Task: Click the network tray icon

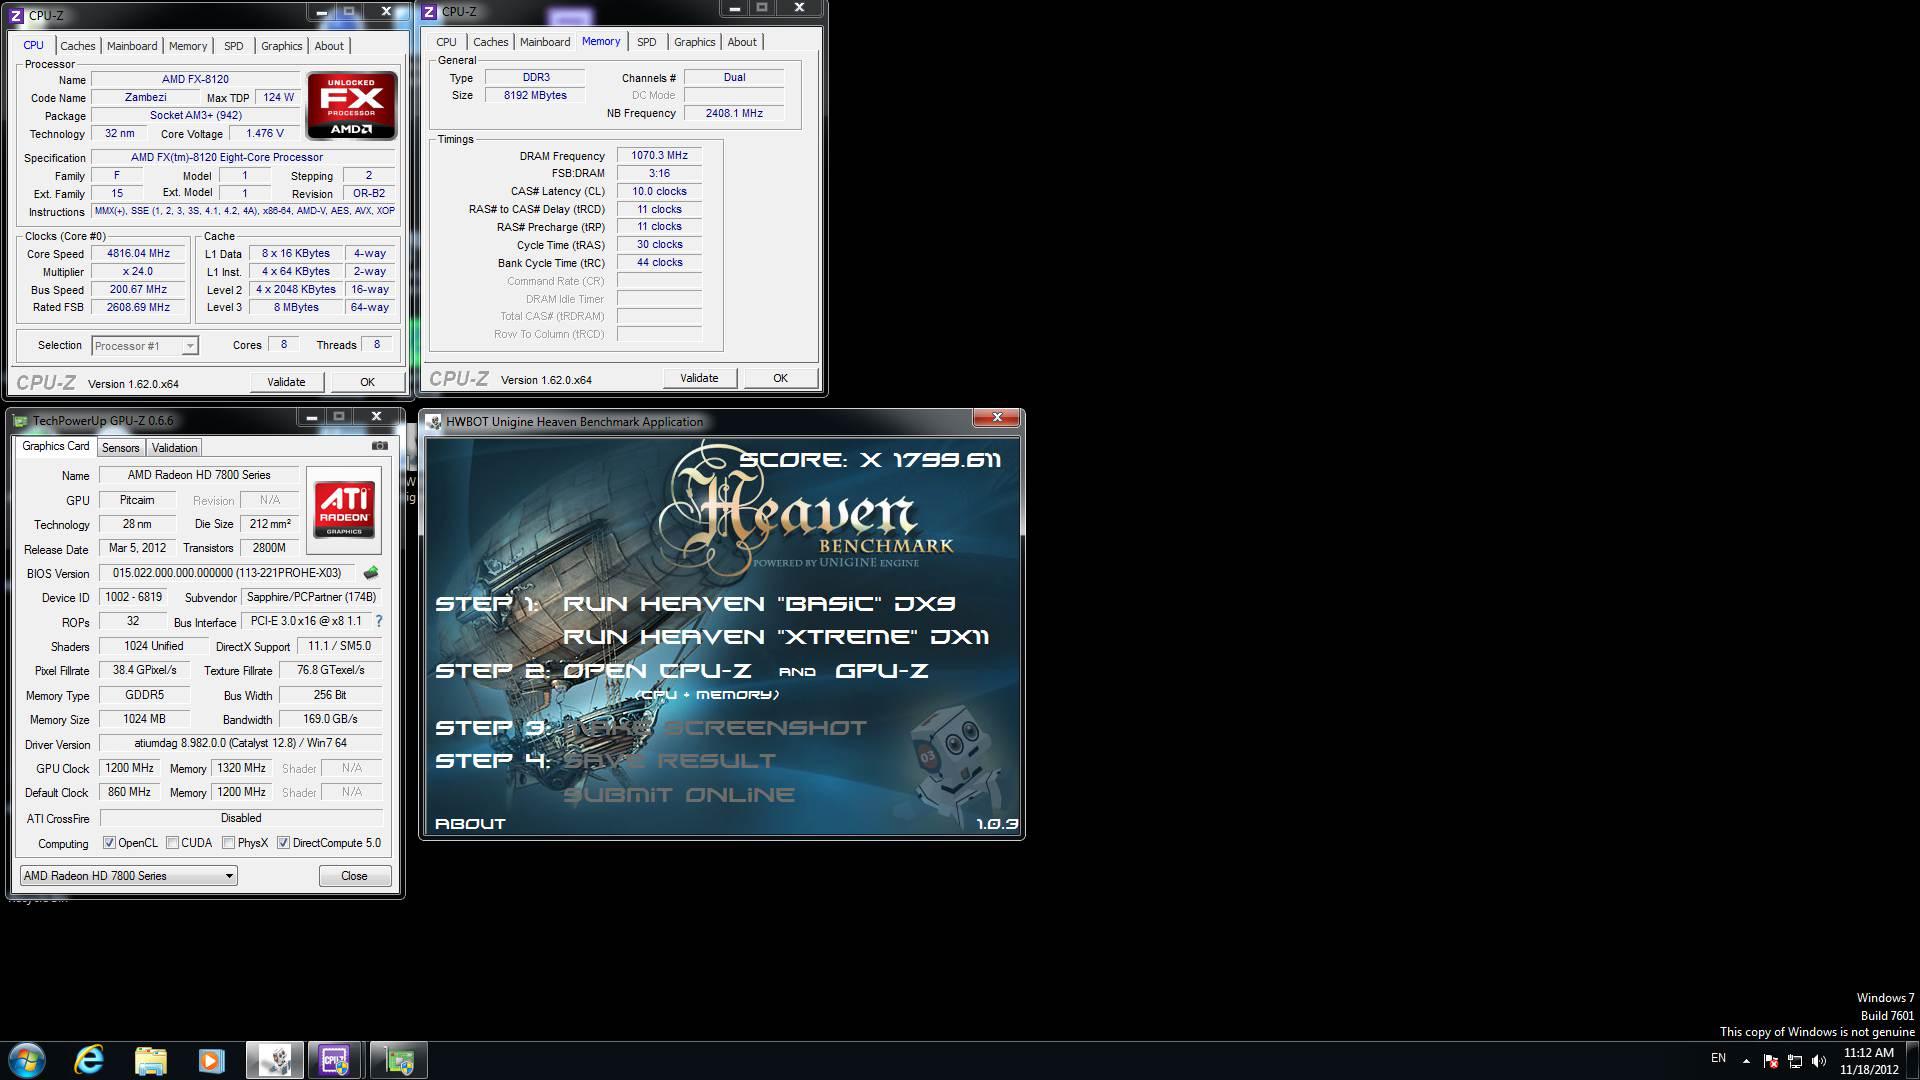Action: 1795,1061
